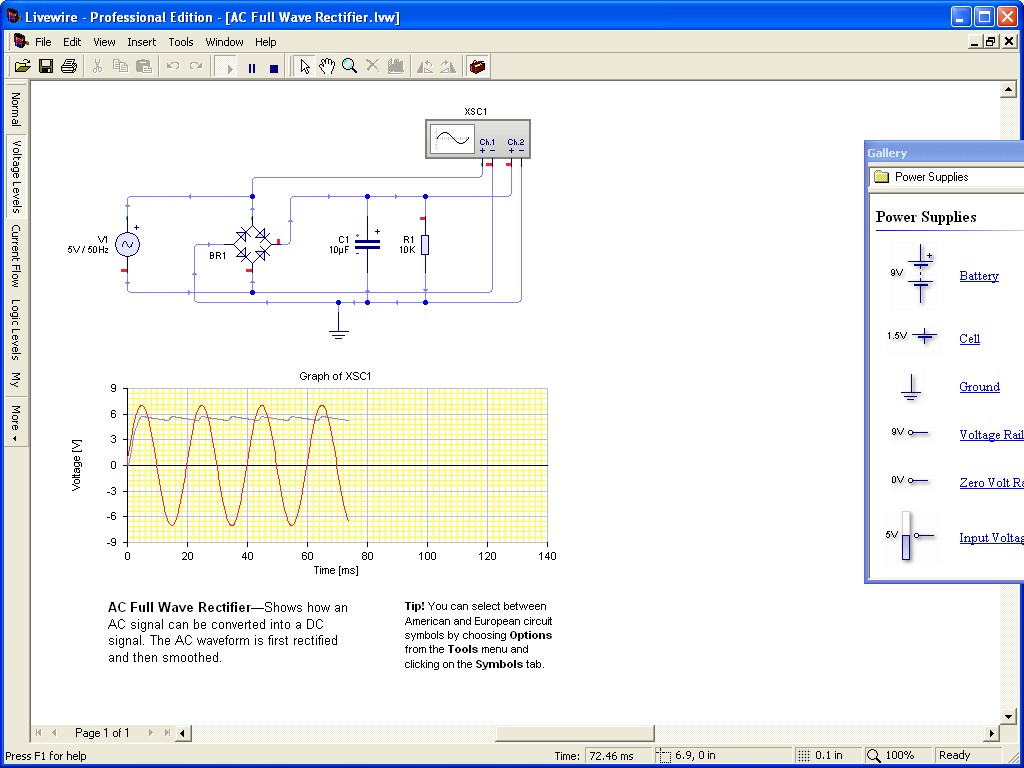The image size is (1024, 768).
Task: Pause the running simulation
Action: pos(252,68)
